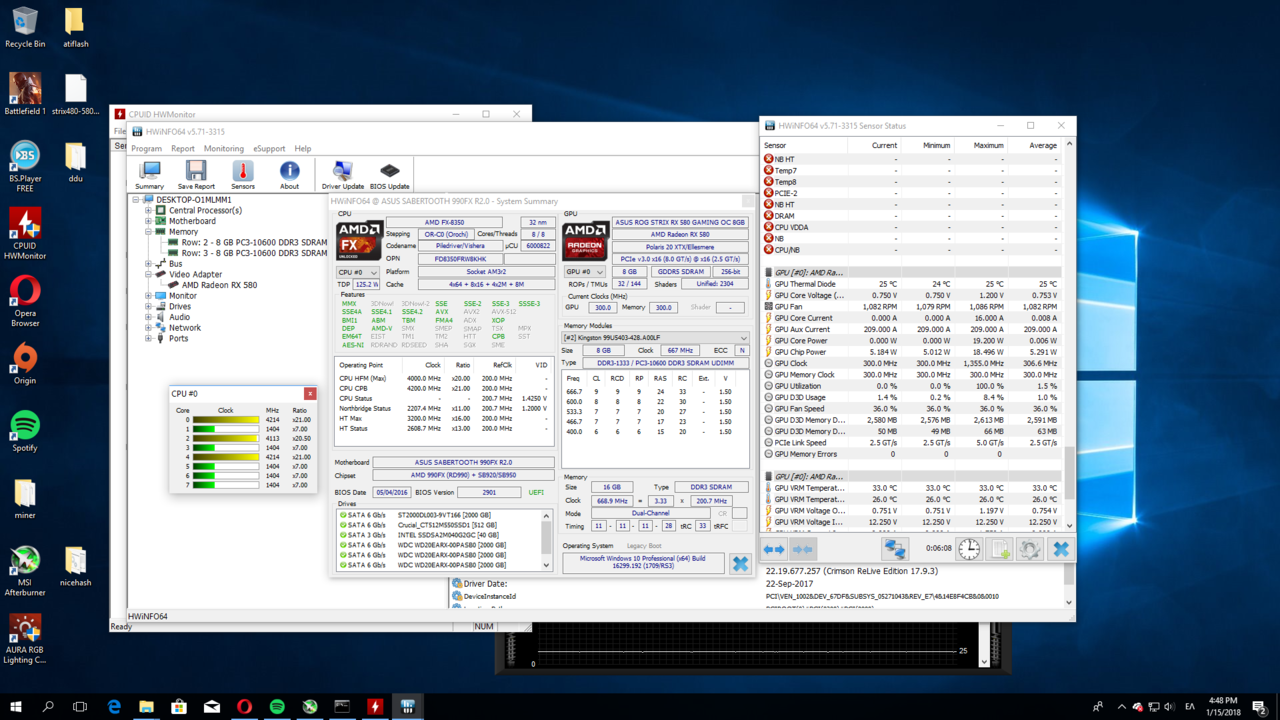Image resolution: width=1280 pixels, height=720 pixels.
Task: Click the BIOS Update chip icon
Action: 390,175
